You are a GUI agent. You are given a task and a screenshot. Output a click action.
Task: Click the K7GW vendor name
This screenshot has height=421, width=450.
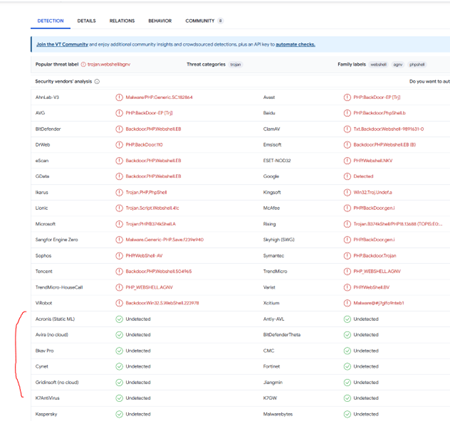pyautogui.click(x=270, y=398)
